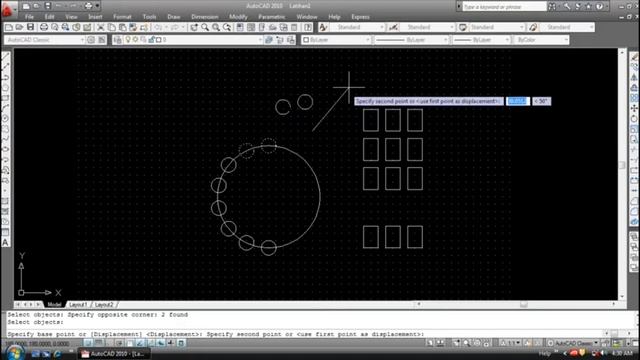Toggle Object Snap in status bar
Image resolution: width=640 pixels, height=360 pixels.
click(130, 343)
